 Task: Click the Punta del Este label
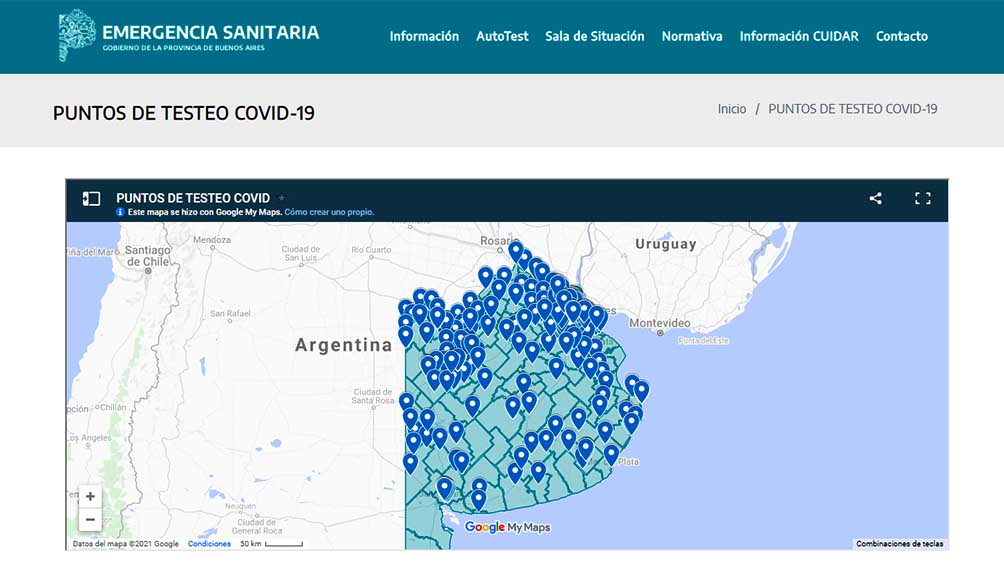coord(704,341)
